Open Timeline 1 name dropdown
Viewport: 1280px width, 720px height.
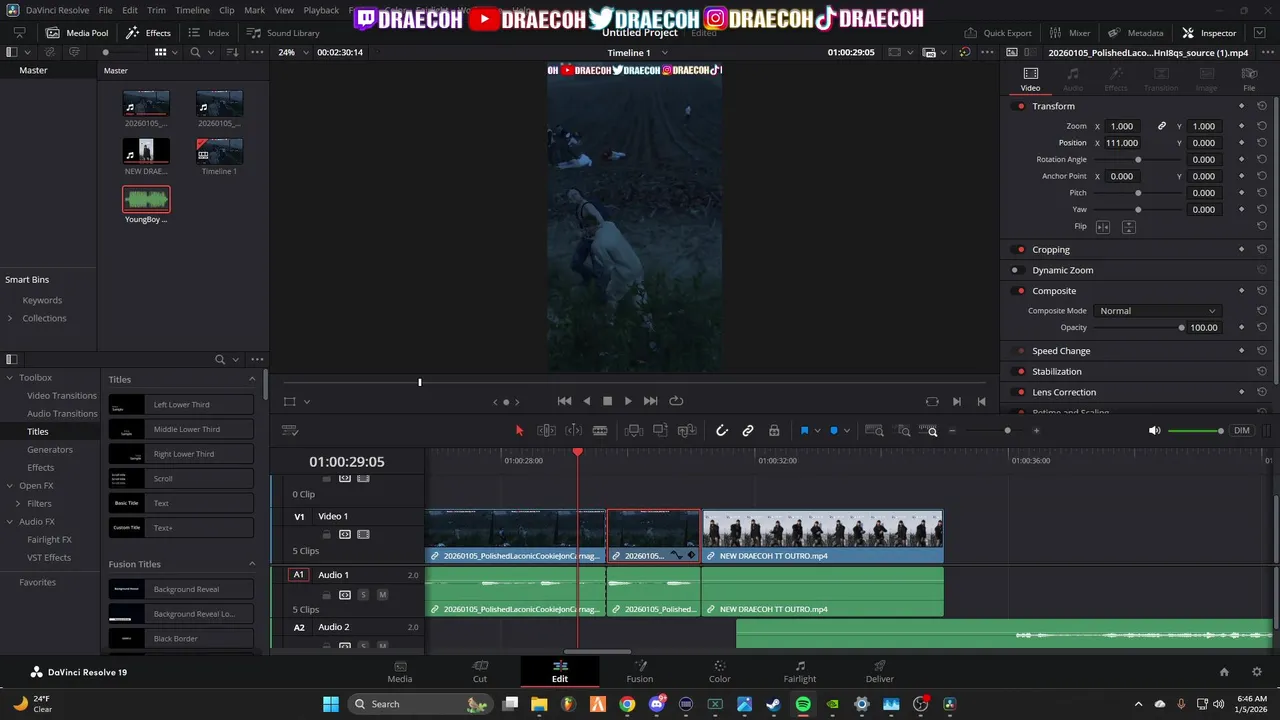coord(637,52)
